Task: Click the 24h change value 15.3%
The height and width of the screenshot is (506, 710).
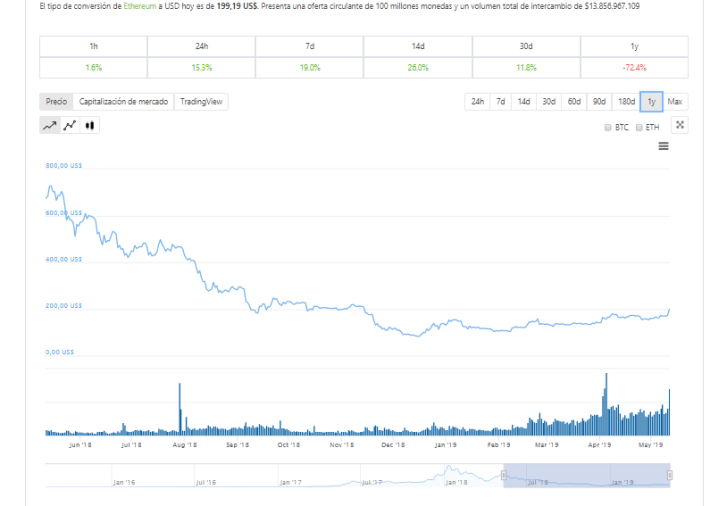Action: pos(201,67)
